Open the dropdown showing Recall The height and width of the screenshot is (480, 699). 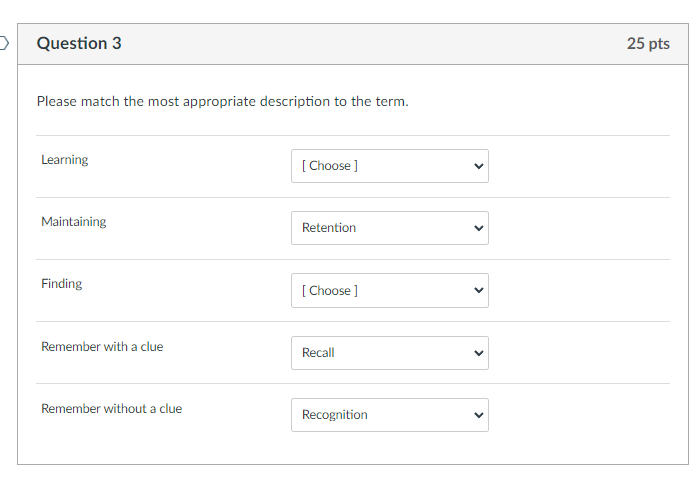tap(389, 353)
